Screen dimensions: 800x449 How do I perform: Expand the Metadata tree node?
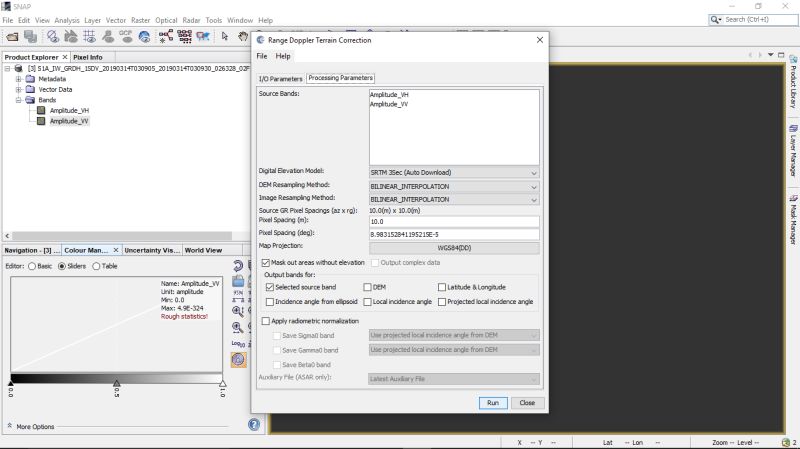tap(18, 79)
